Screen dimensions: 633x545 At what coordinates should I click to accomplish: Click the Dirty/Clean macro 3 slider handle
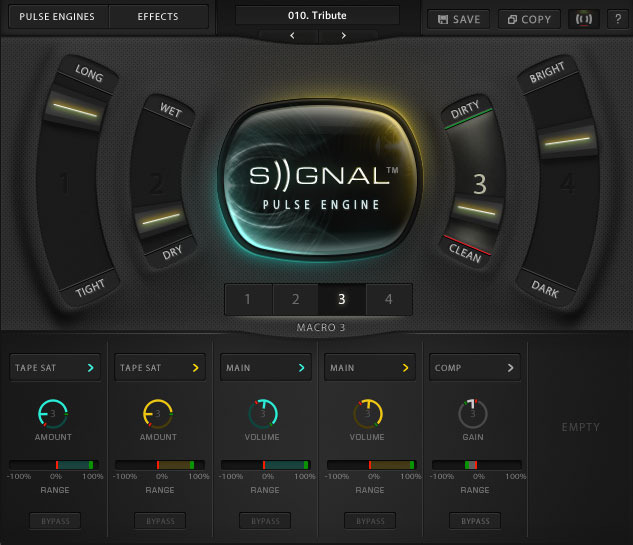tap(476, 210)
